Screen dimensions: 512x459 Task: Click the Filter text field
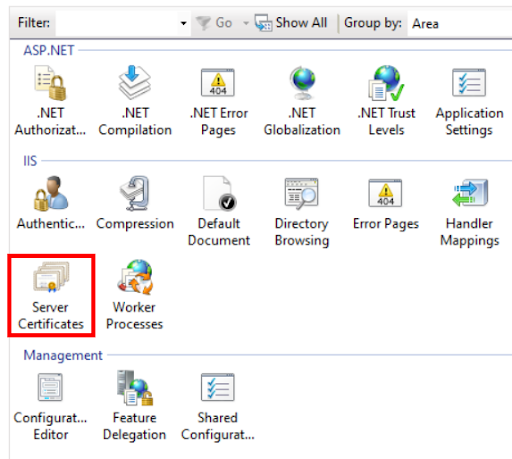[117, 23]
